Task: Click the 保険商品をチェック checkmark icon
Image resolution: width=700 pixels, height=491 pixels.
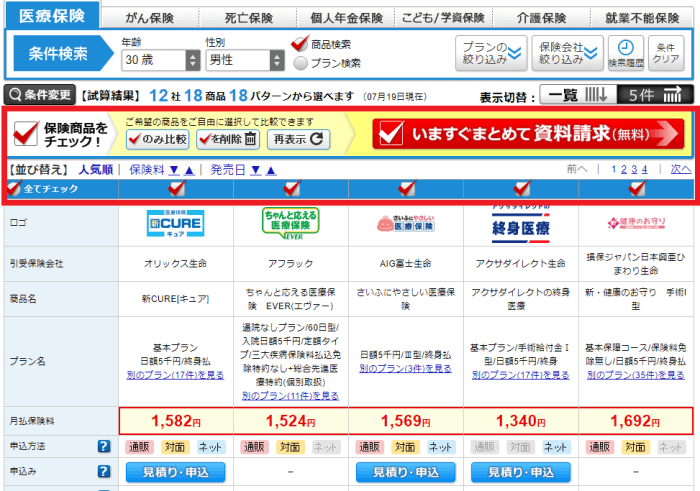Action: (25, 133)
